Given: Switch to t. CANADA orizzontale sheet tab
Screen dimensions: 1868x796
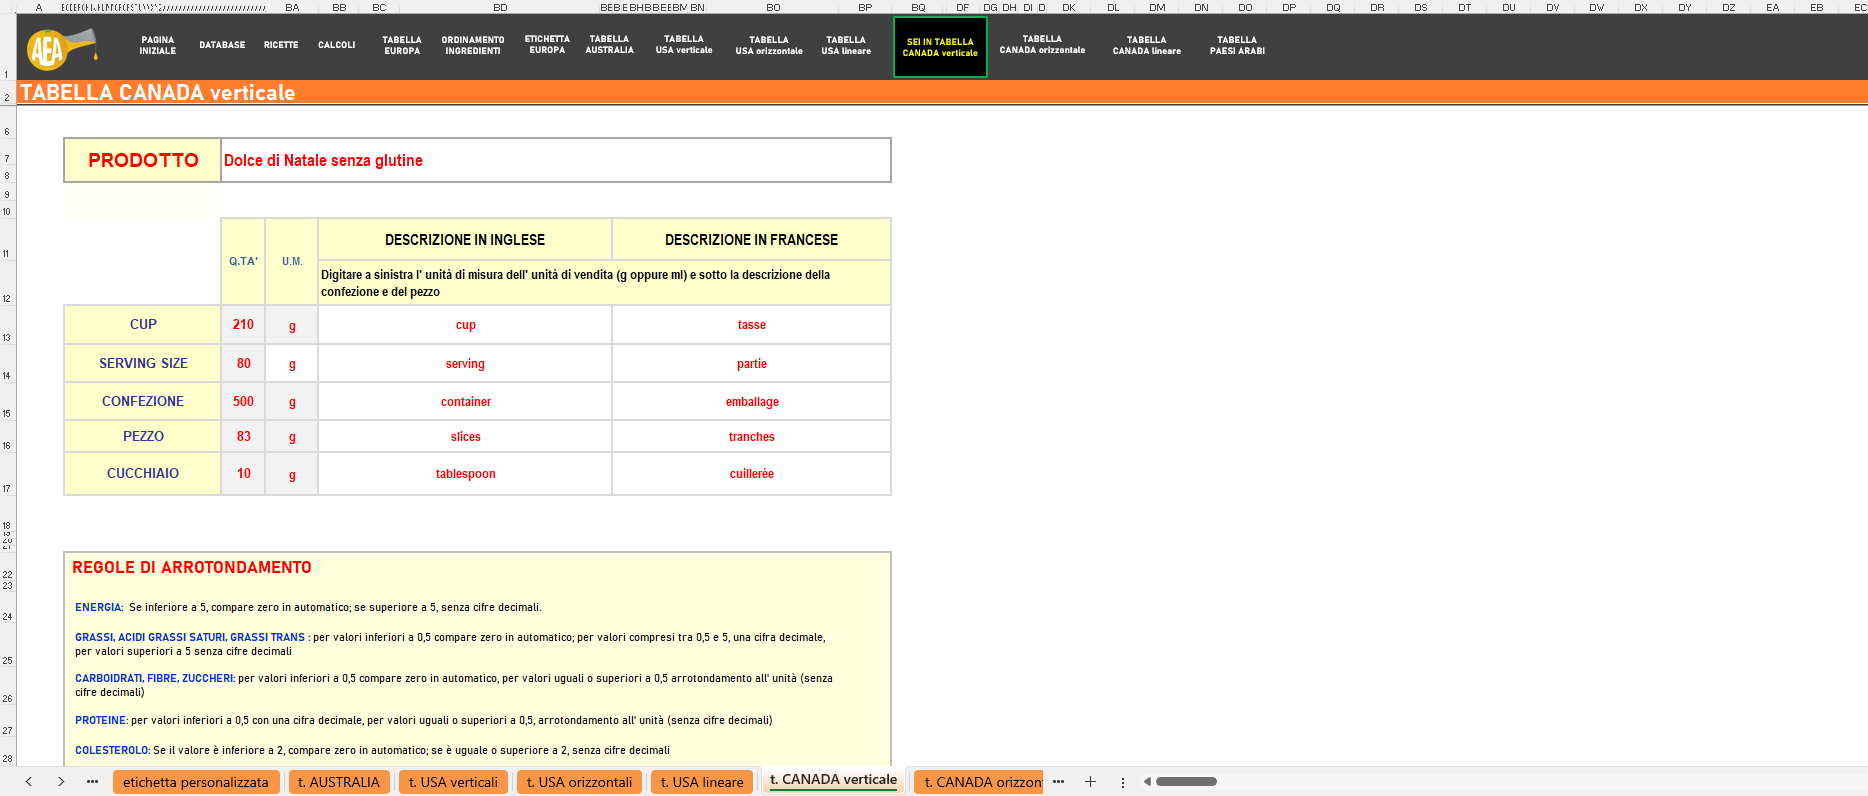Looking at the screenshot, I should pos(979,782).
